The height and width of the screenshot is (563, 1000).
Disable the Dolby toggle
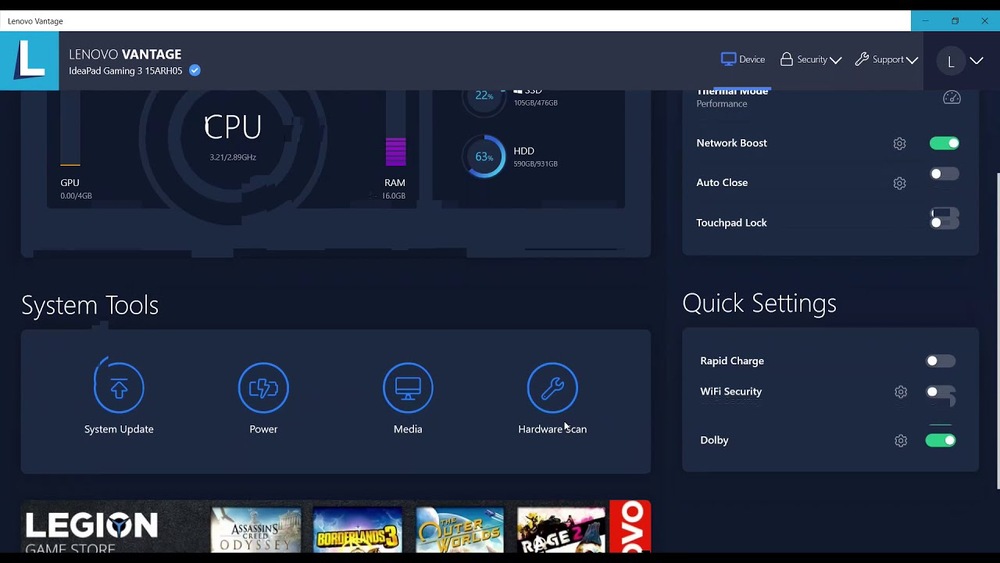pyautogui.click(x=941, y=440)
